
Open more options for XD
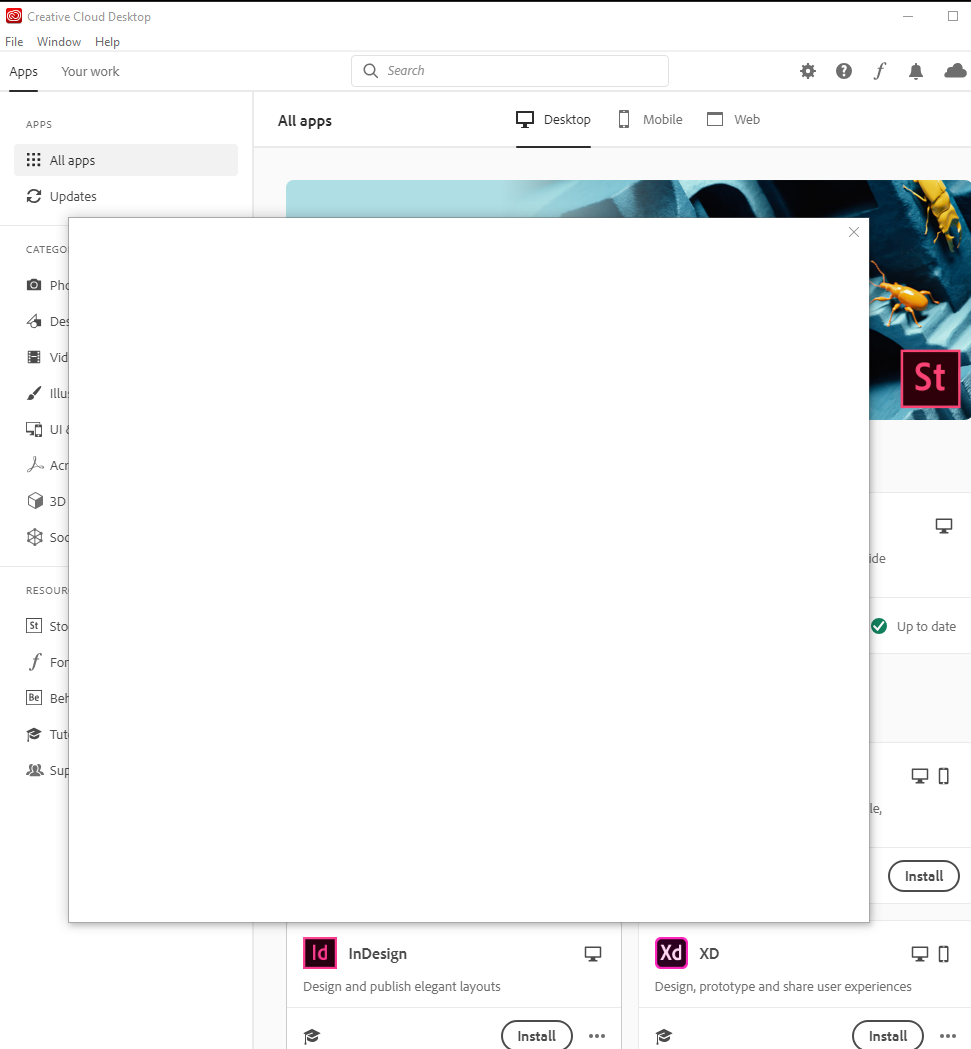pyautogui.click(x=948, y=1035)
